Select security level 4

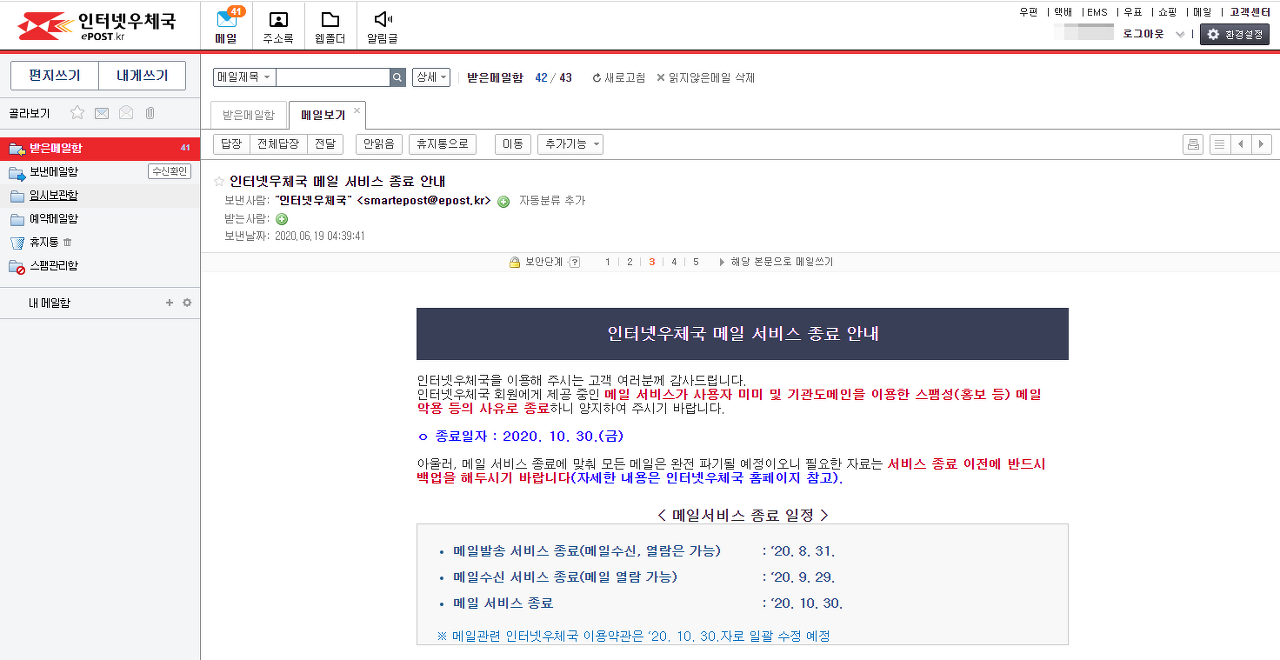pyautogui.click(x=674, y=262)
